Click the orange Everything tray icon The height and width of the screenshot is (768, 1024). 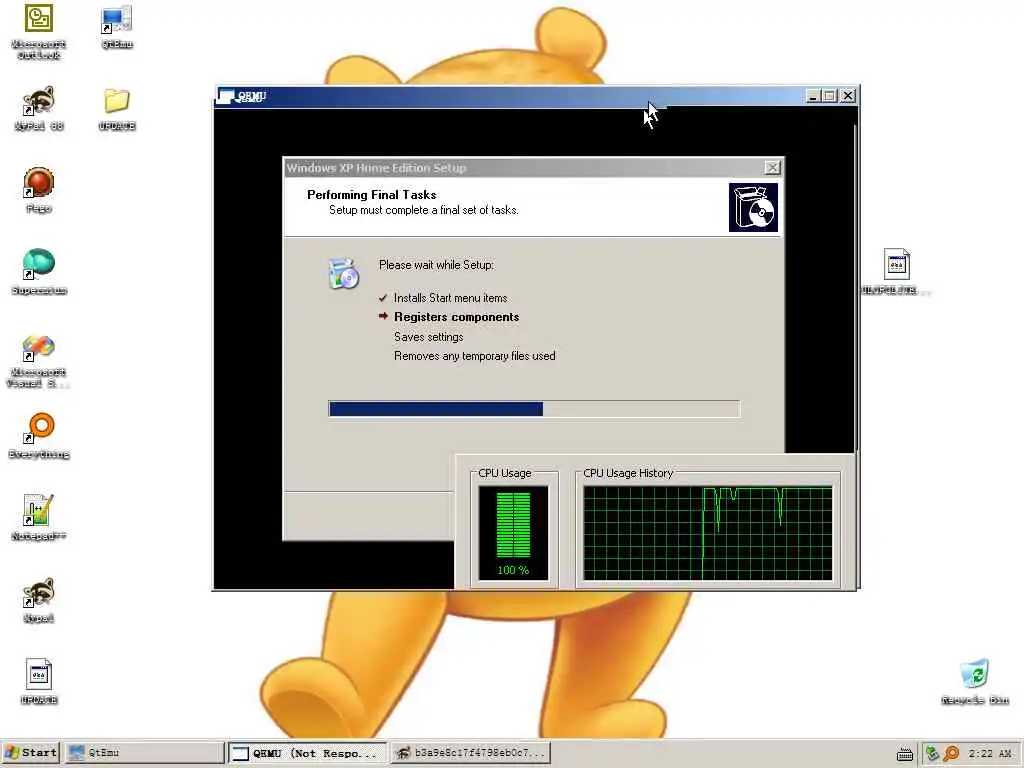coord(952,753)
